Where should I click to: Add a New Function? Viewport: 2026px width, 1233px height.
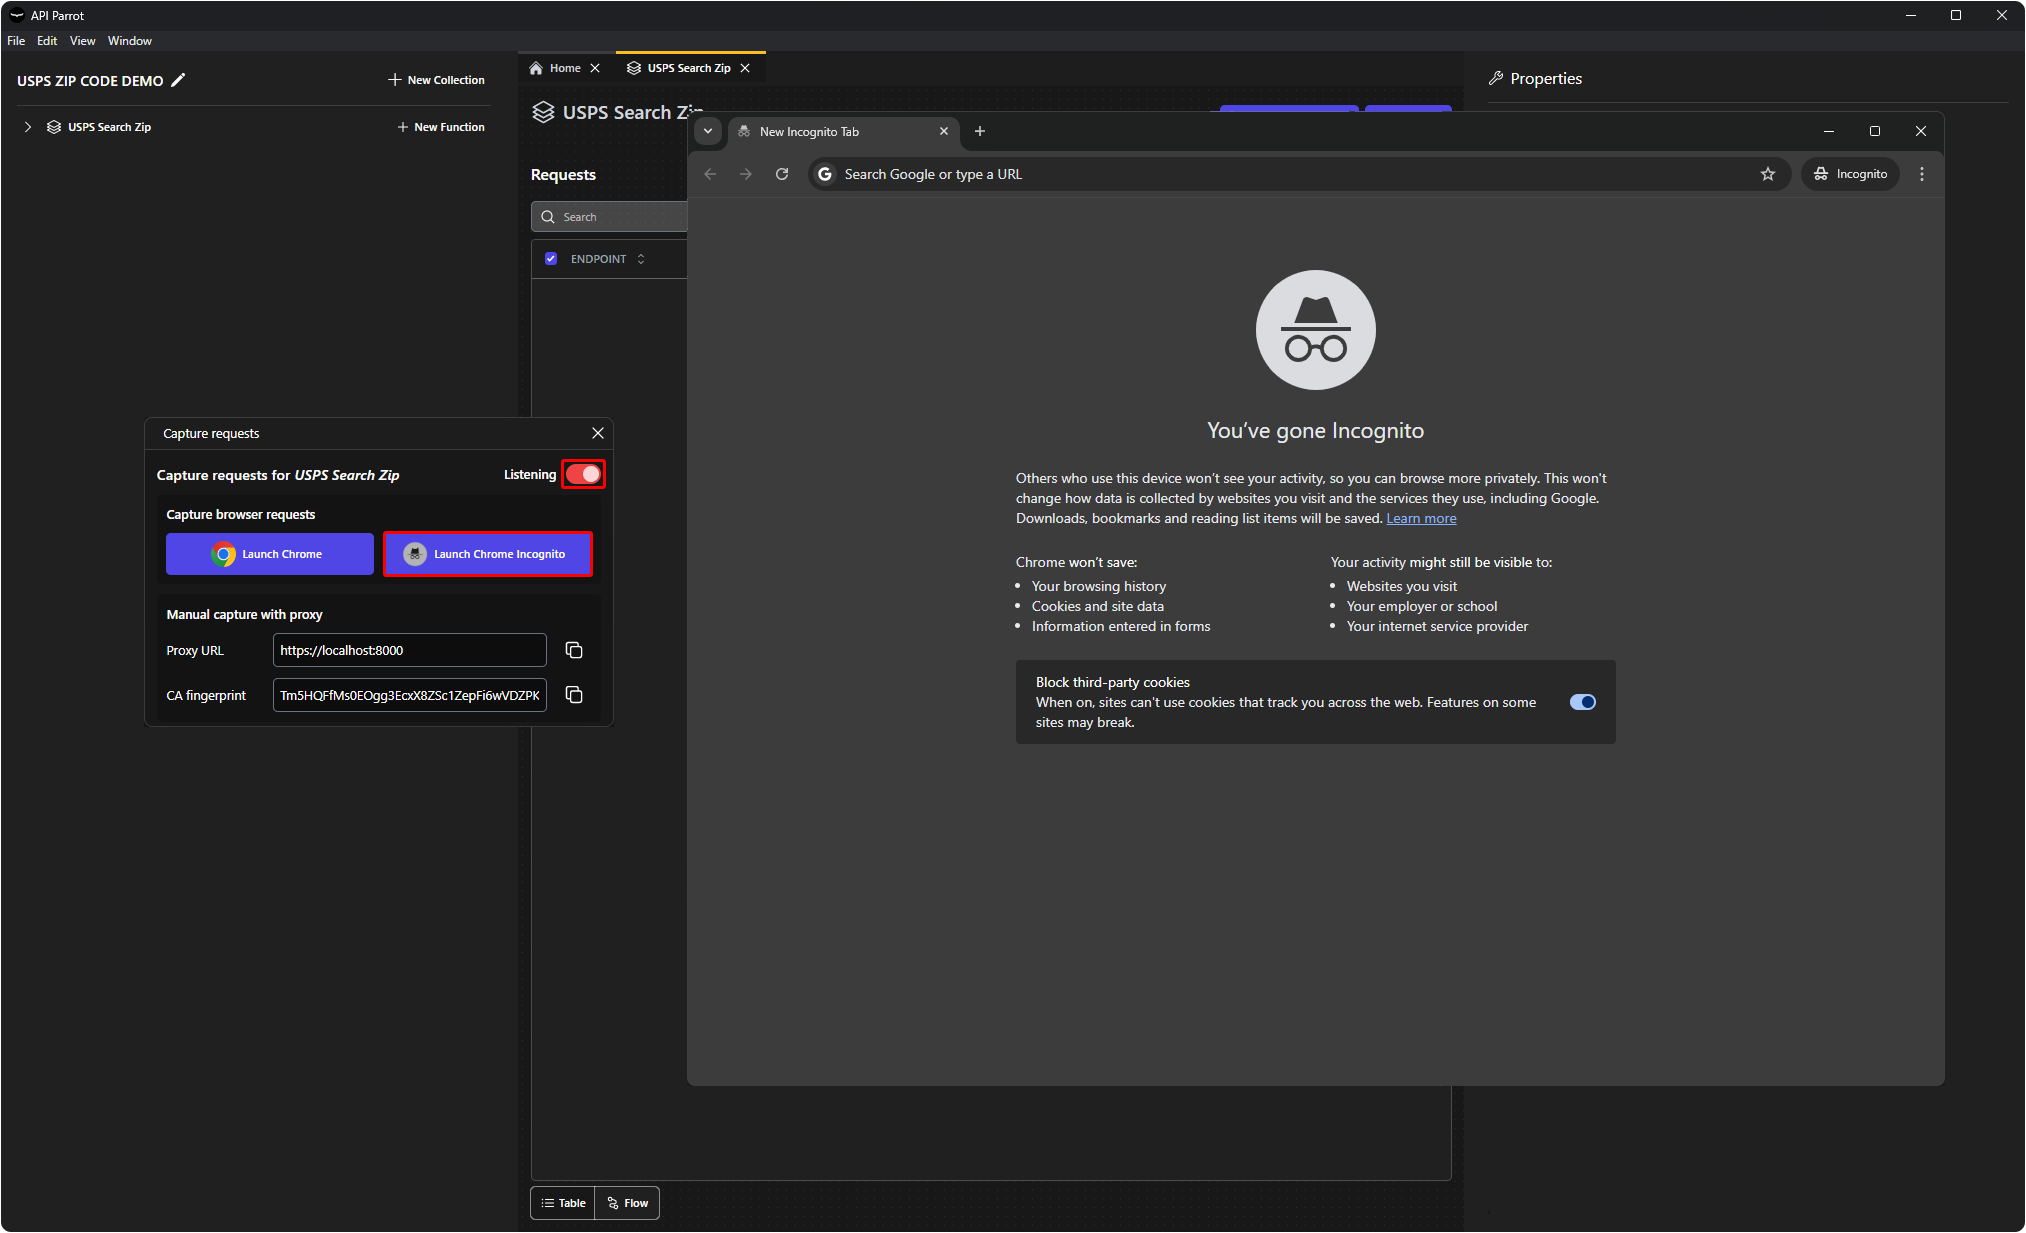[x=441, y=127]
